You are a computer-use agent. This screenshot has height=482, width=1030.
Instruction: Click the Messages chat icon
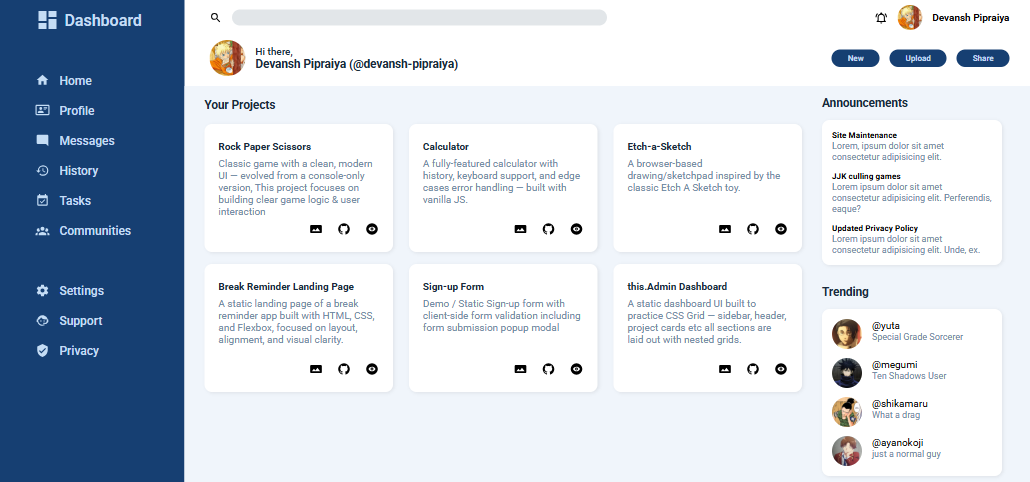click(43, 141)
